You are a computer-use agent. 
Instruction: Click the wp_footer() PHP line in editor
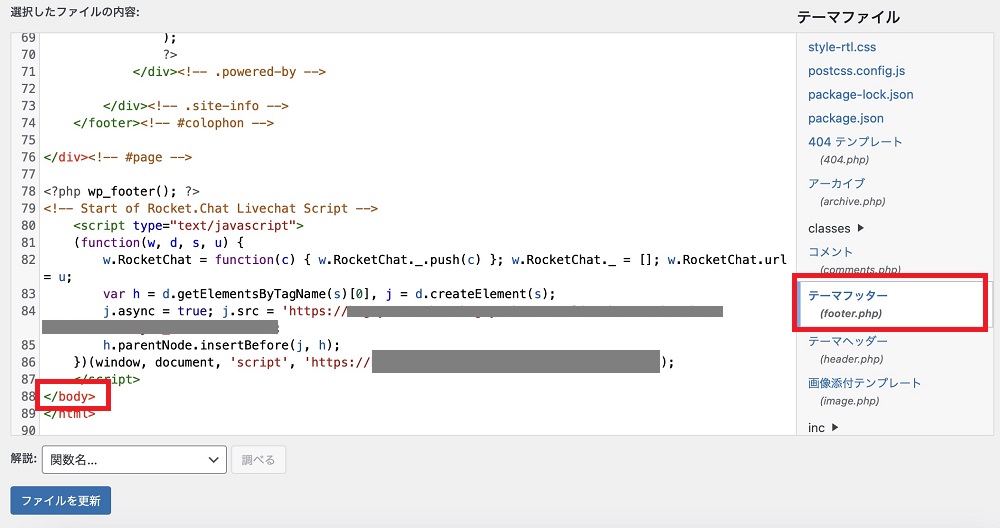click(x=121, y=191)
